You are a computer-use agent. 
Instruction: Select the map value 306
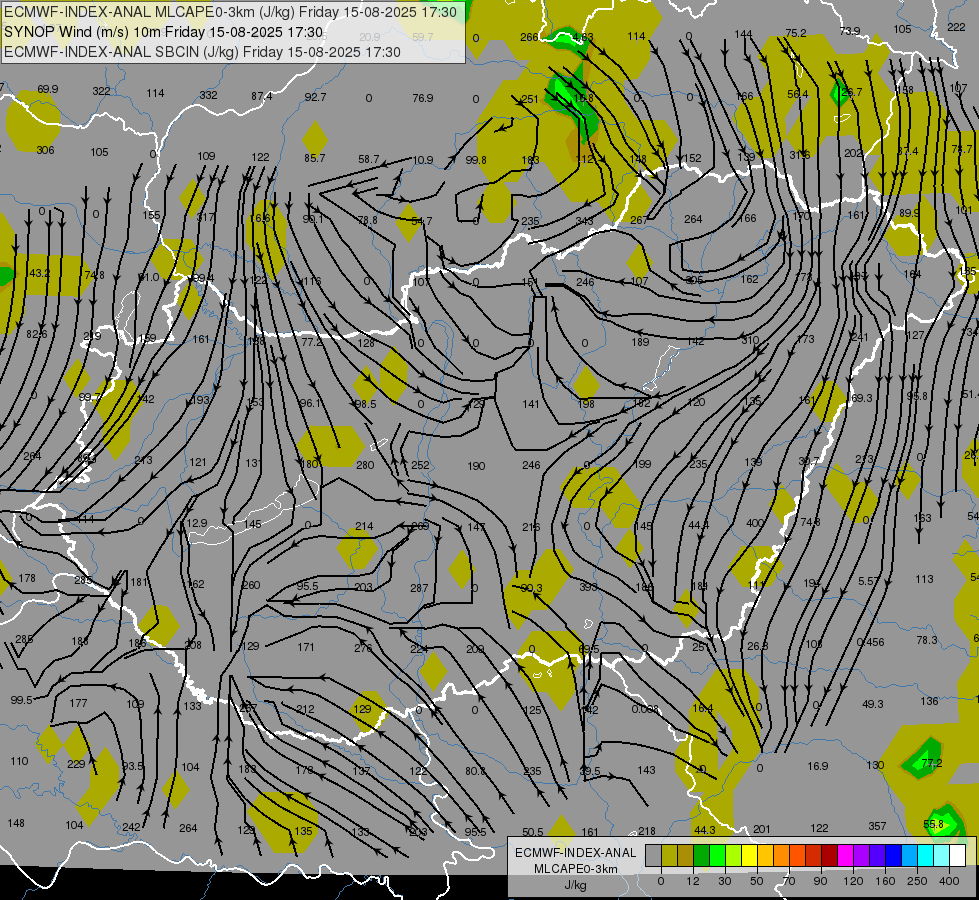[45, 150]
